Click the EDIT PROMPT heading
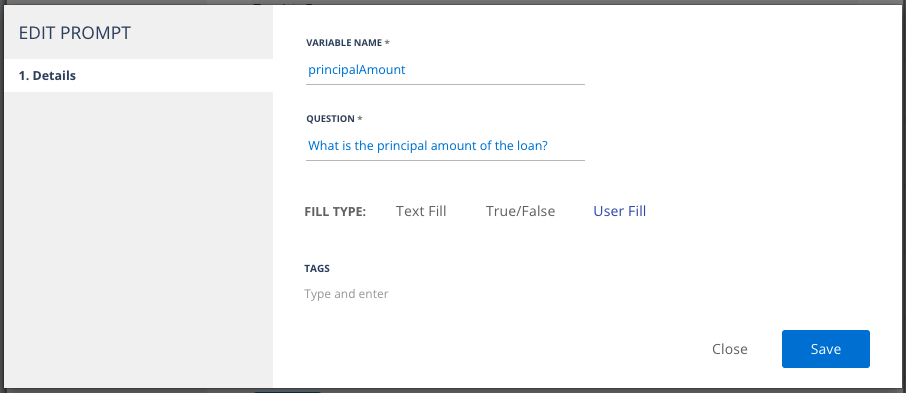This screenshot has height=393, width=906. point(75,33)
